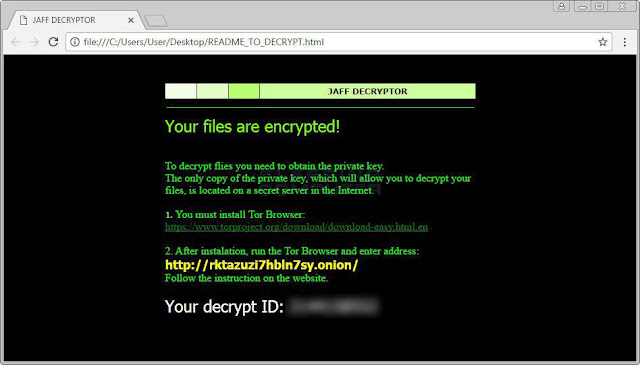Go back with the back arrow
Image resolution: width=640 pixels, height=365 pixels.
[x=16, y=42]
